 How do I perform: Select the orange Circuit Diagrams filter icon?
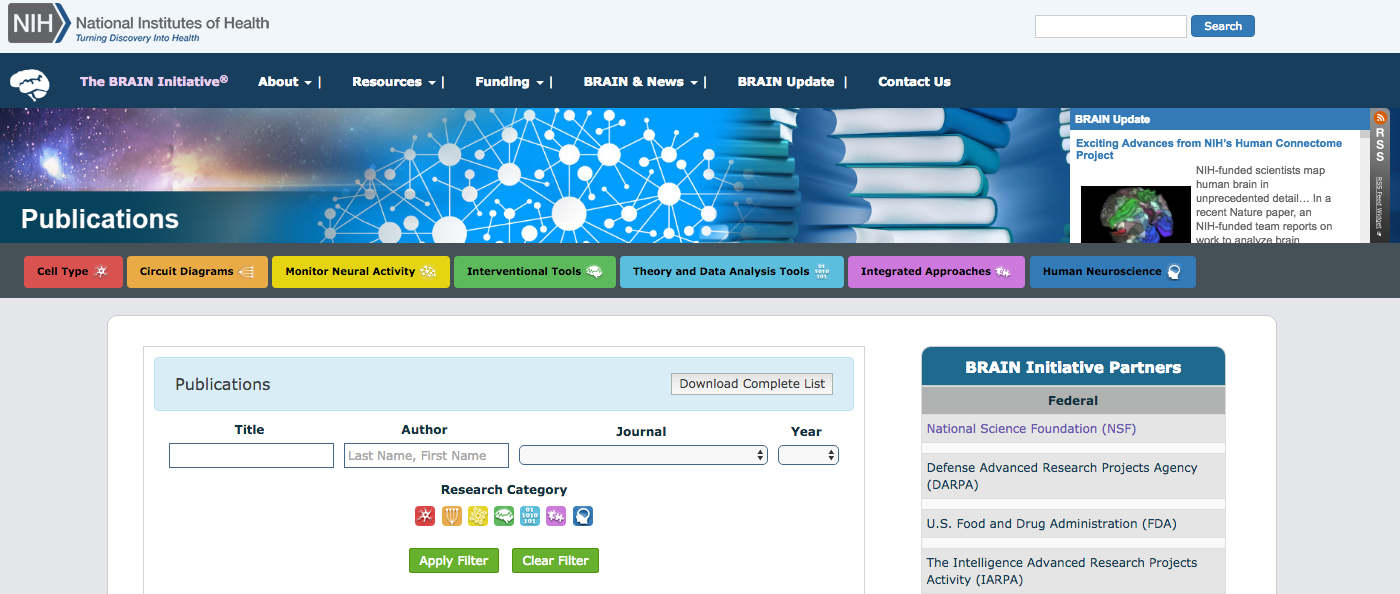pos(451,516)
